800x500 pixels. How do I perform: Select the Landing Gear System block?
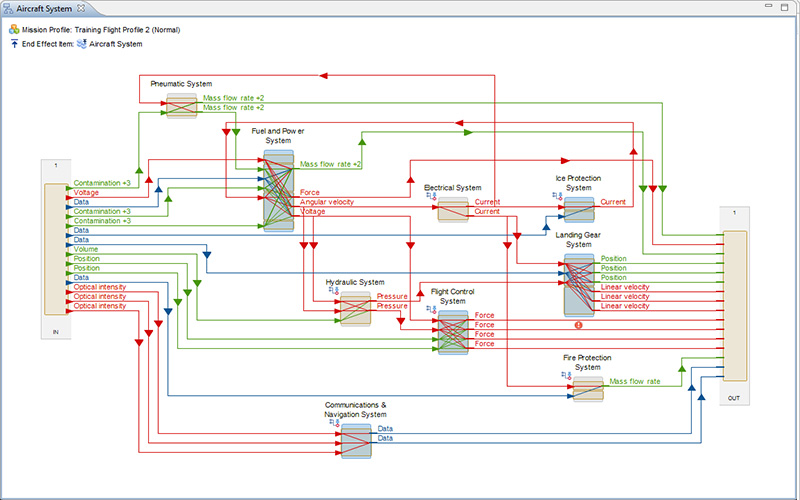[579, 285]
